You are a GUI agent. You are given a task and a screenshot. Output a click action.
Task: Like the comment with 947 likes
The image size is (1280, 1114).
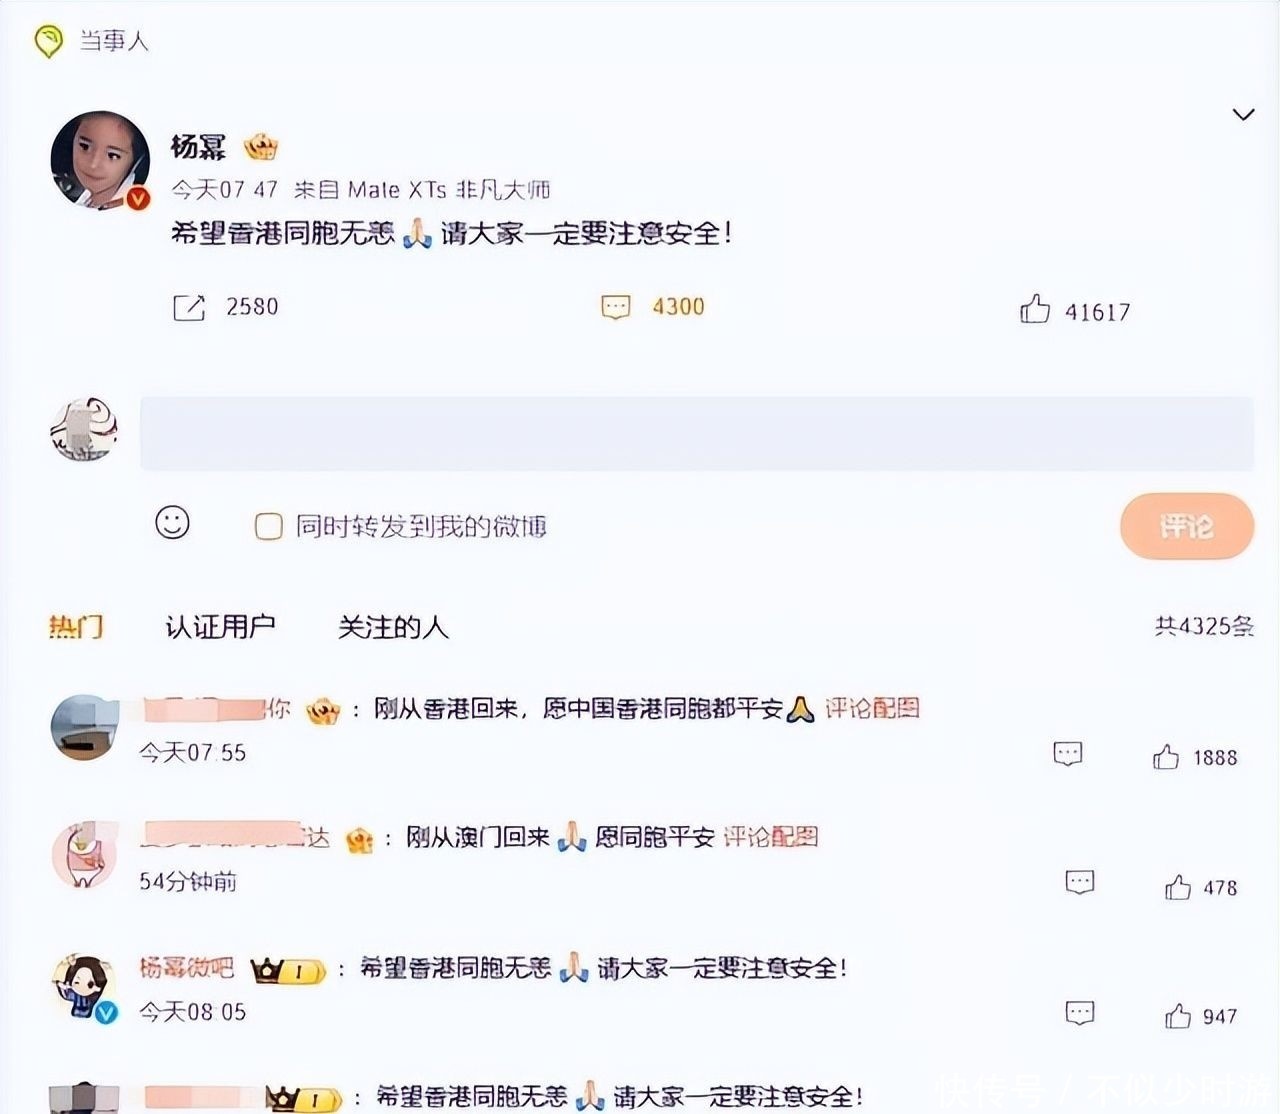[x=1178, y=1016]
